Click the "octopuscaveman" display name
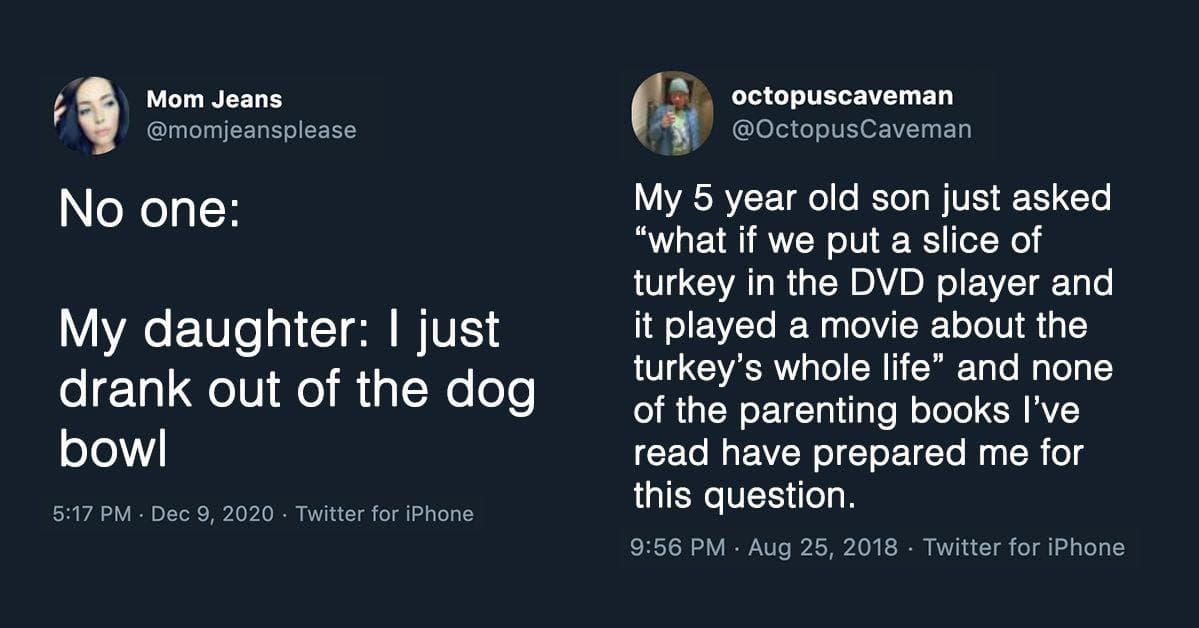1199x628 pixels. [x=842, y=96]
